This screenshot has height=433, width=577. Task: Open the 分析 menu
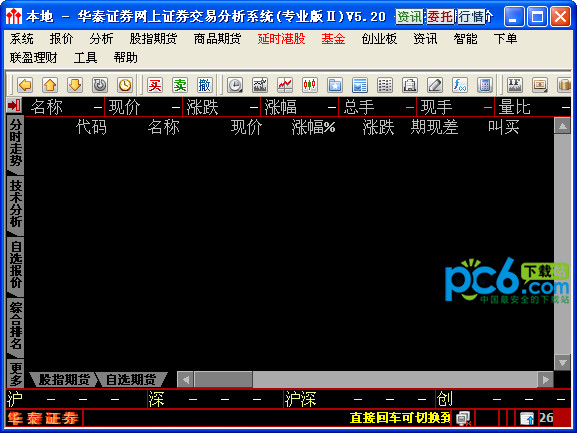101,39
